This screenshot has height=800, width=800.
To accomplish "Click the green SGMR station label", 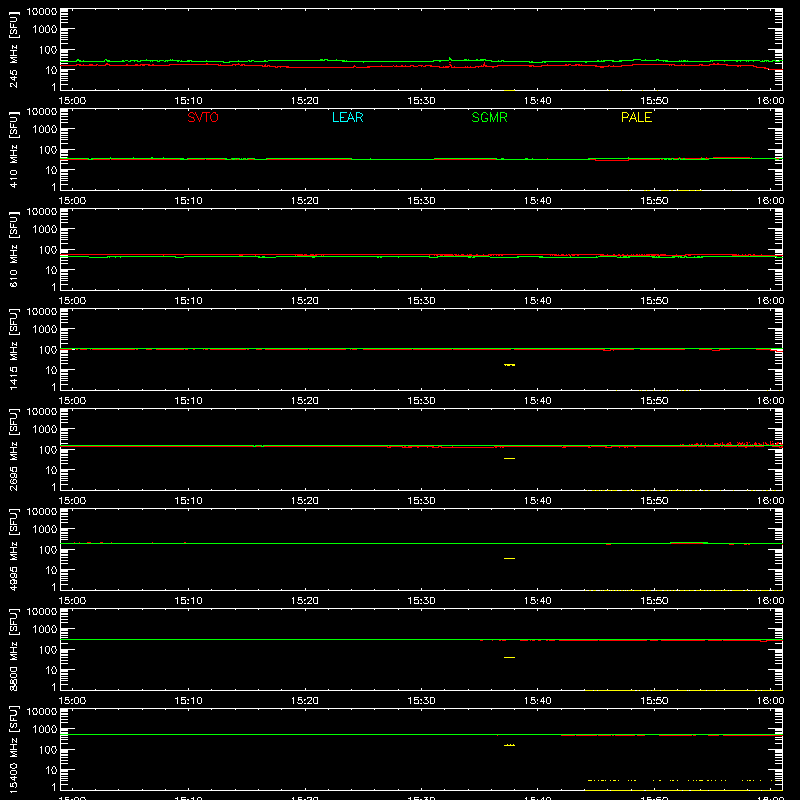I will (489, 117).
